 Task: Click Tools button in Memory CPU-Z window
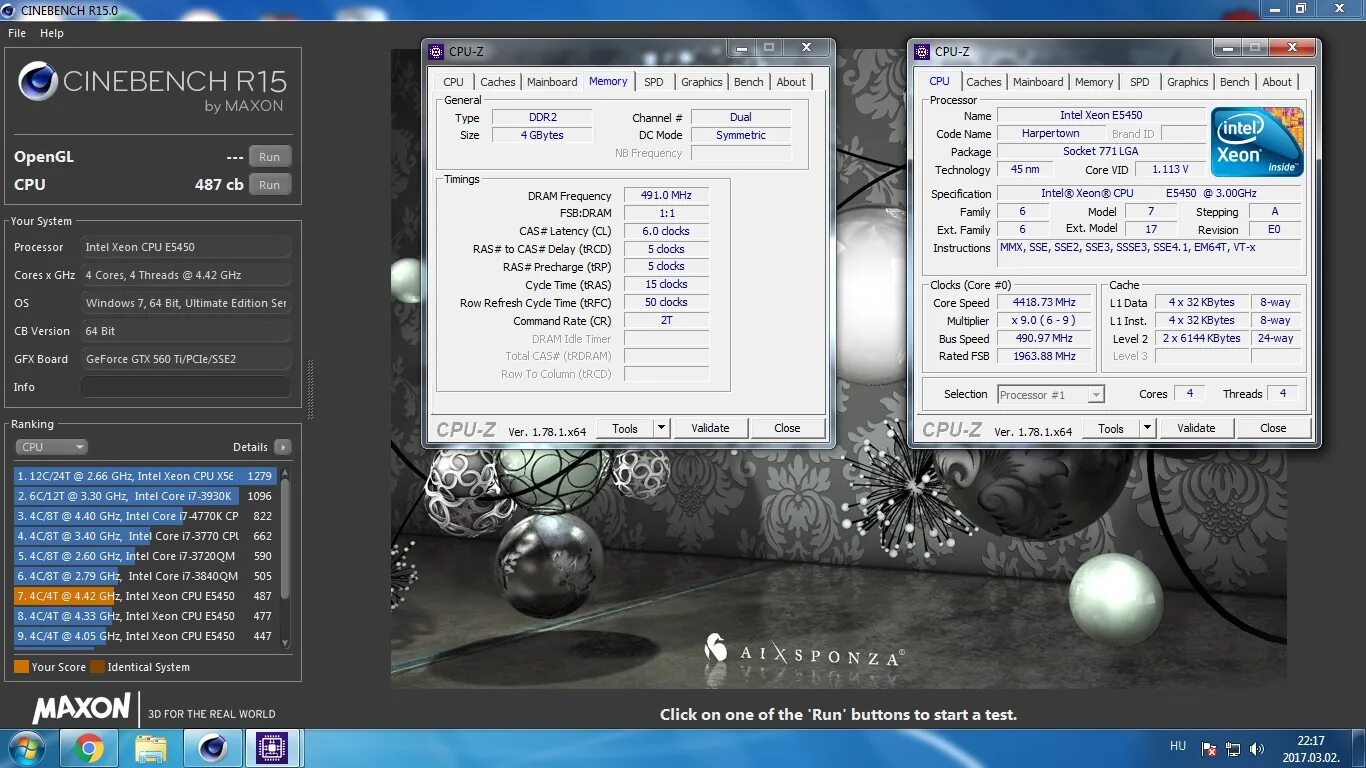pos(625,428)
